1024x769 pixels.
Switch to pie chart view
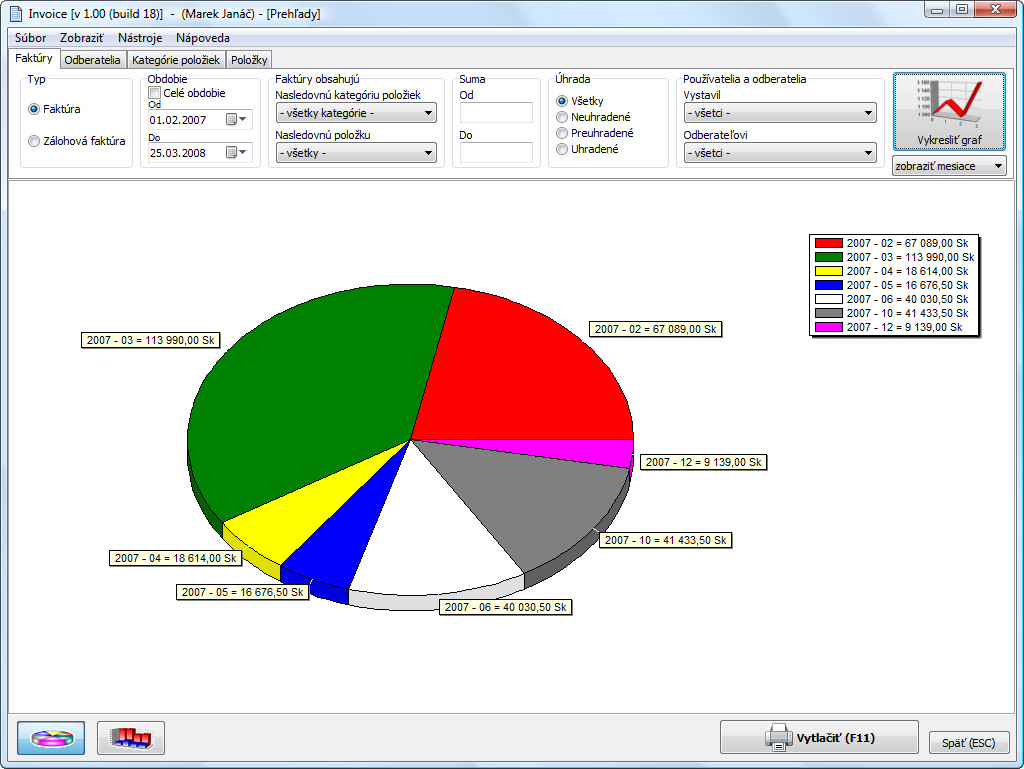click(x=51, y=738)
